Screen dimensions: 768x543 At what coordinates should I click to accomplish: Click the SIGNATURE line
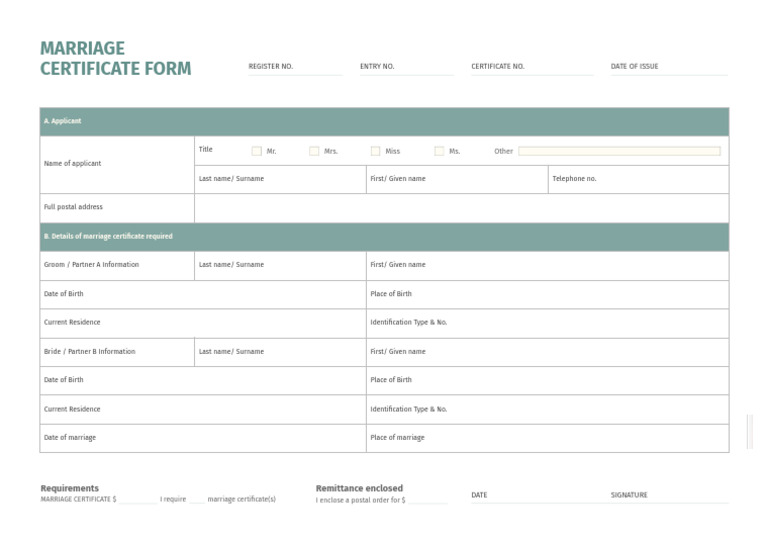tap(670, 501)
